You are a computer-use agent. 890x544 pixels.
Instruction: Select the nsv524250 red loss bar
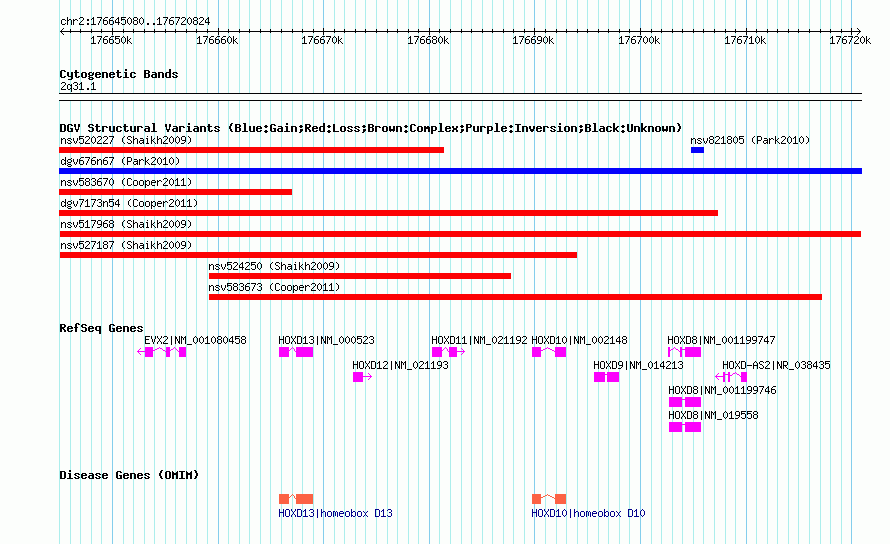360,276
